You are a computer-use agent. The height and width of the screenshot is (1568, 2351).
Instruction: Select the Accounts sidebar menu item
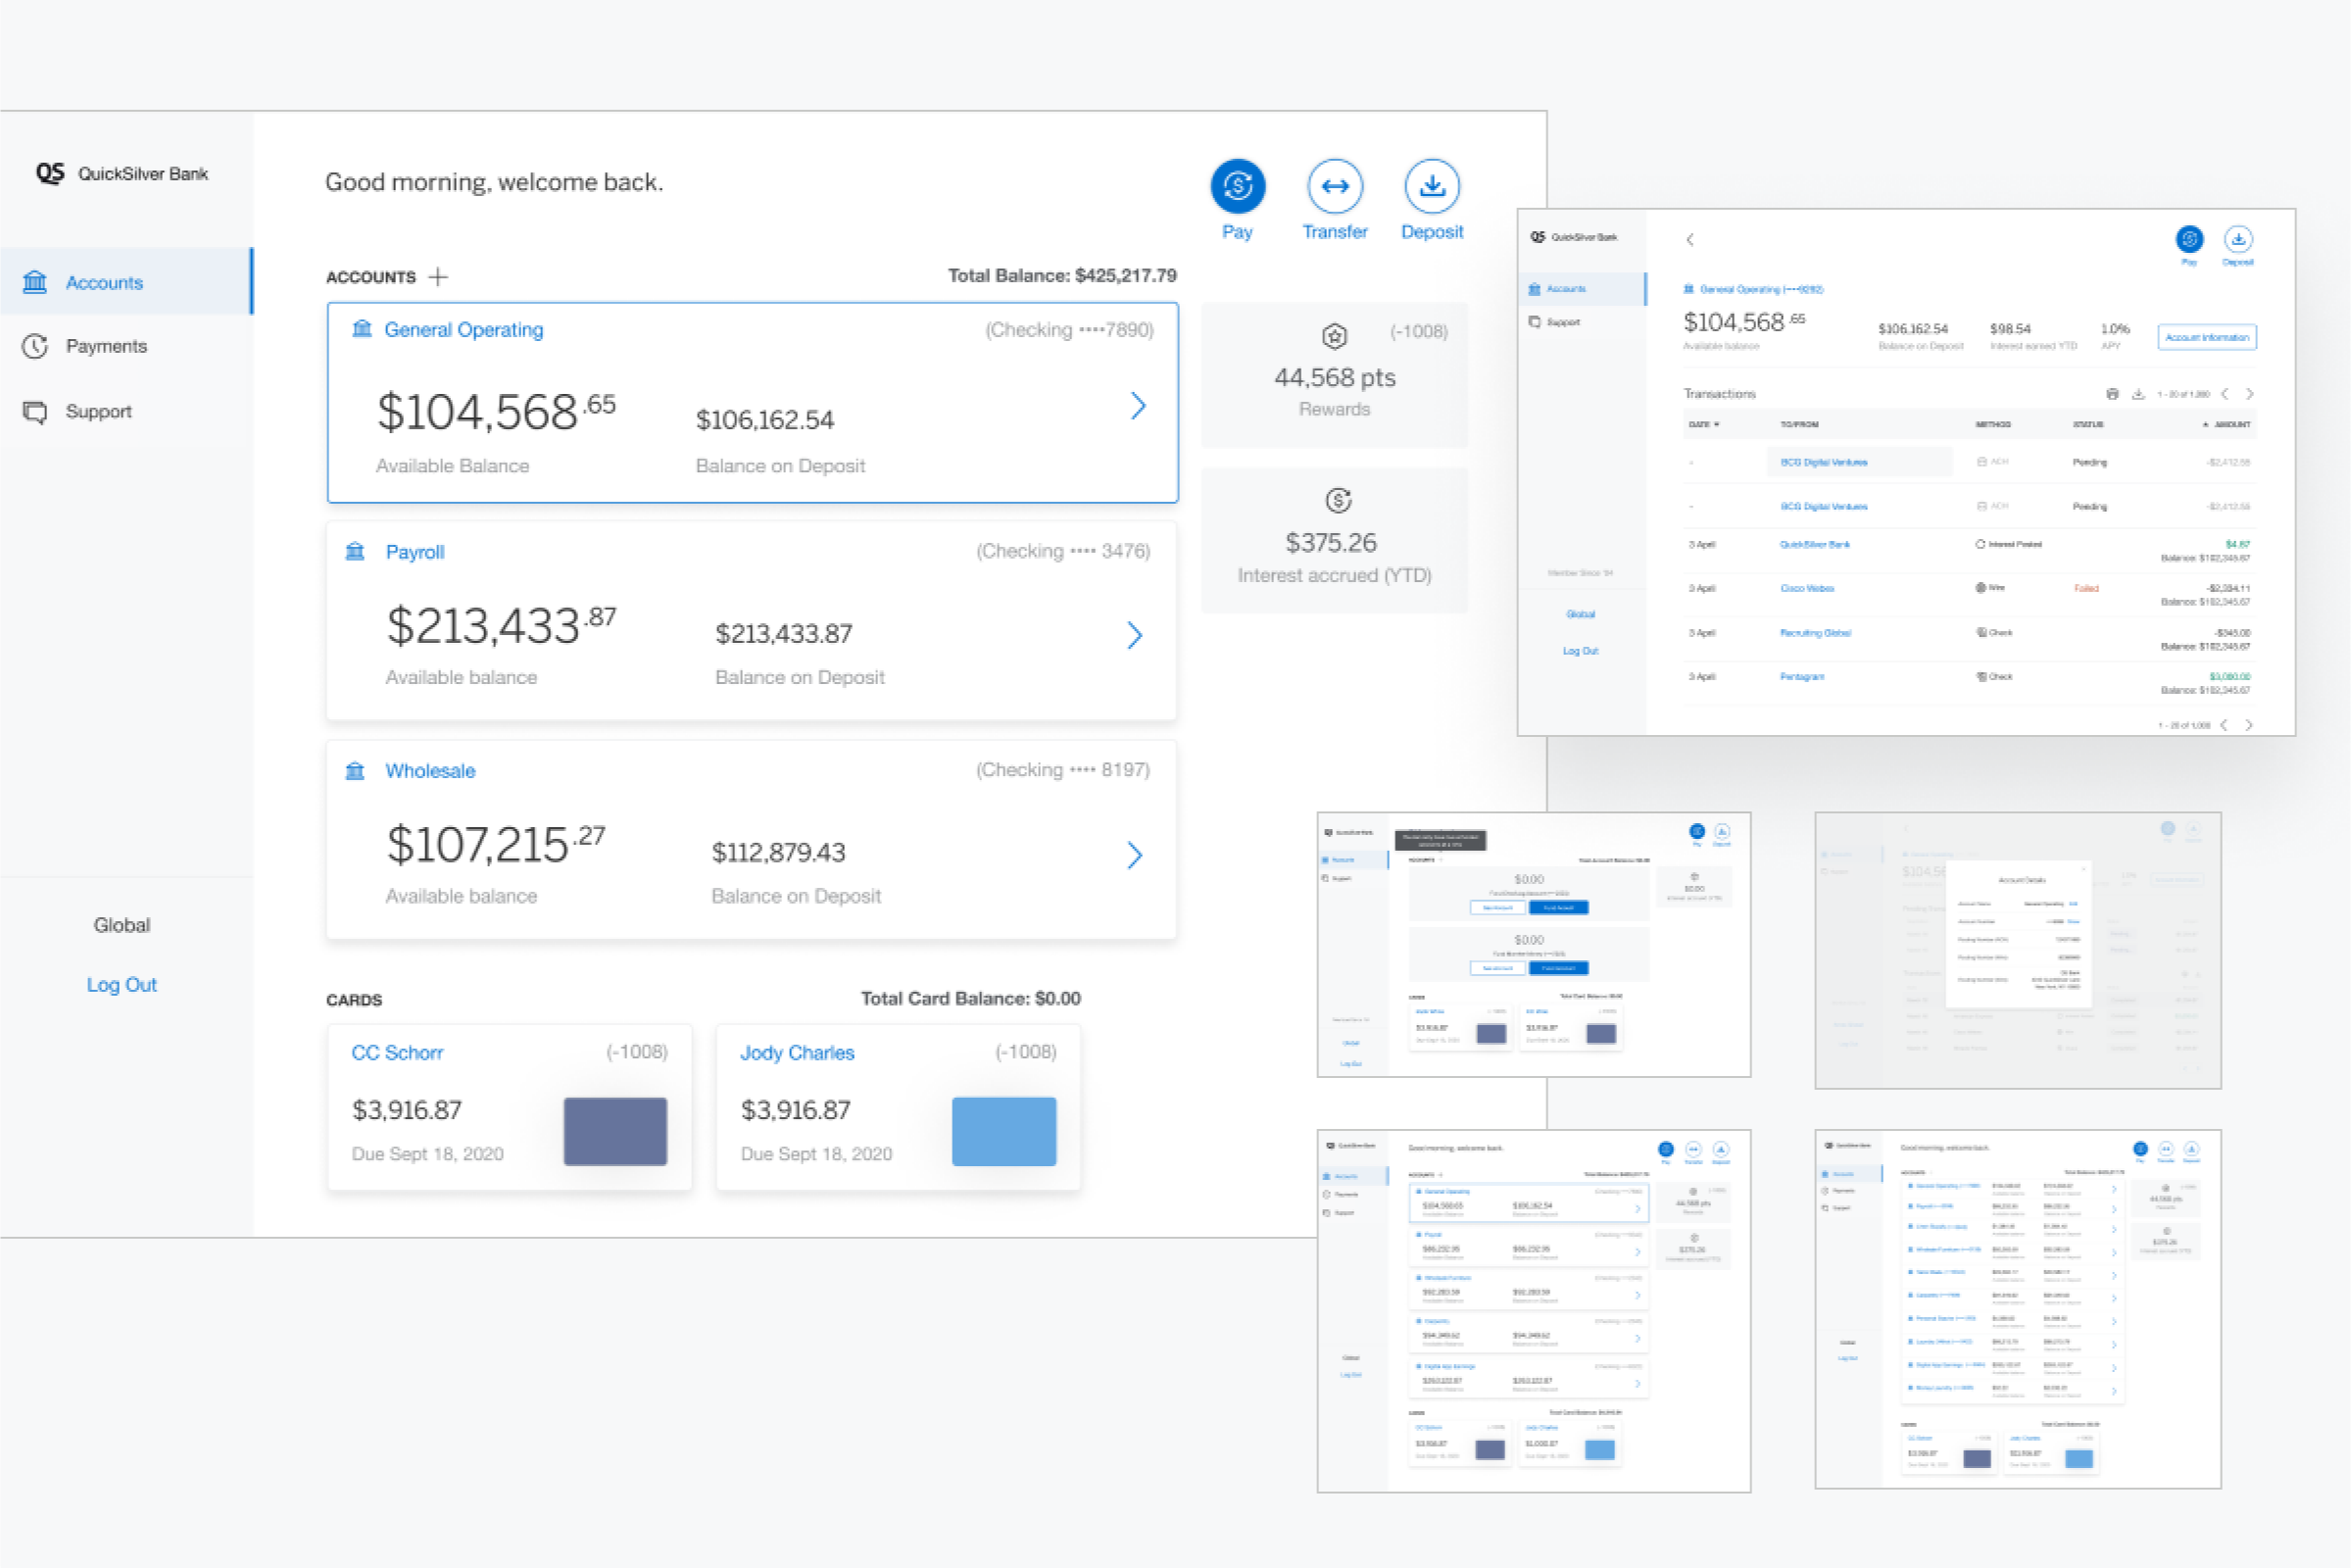point(104,283)
